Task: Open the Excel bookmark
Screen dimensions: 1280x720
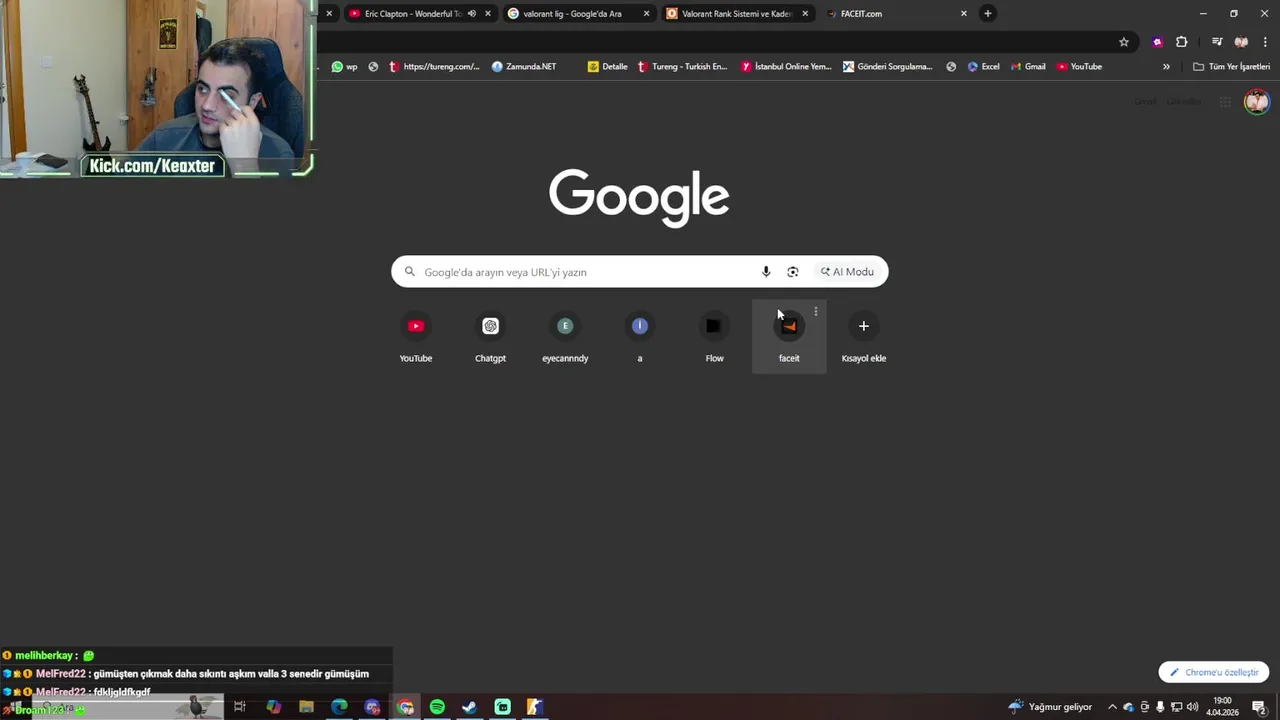Action: pyautogui.click(x=984, y=67)
